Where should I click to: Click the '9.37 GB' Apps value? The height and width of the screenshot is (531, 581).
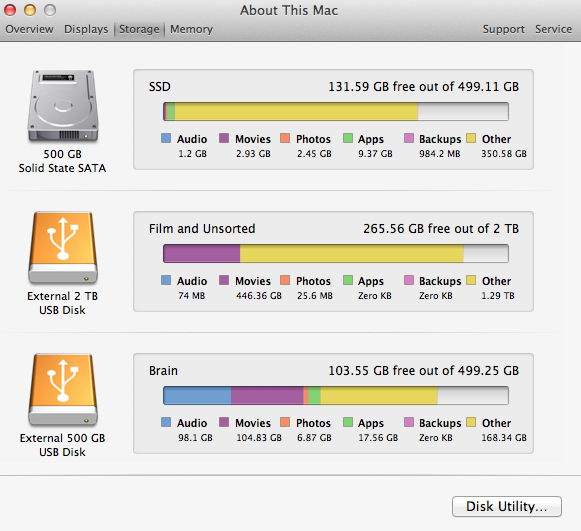point(375,153)
